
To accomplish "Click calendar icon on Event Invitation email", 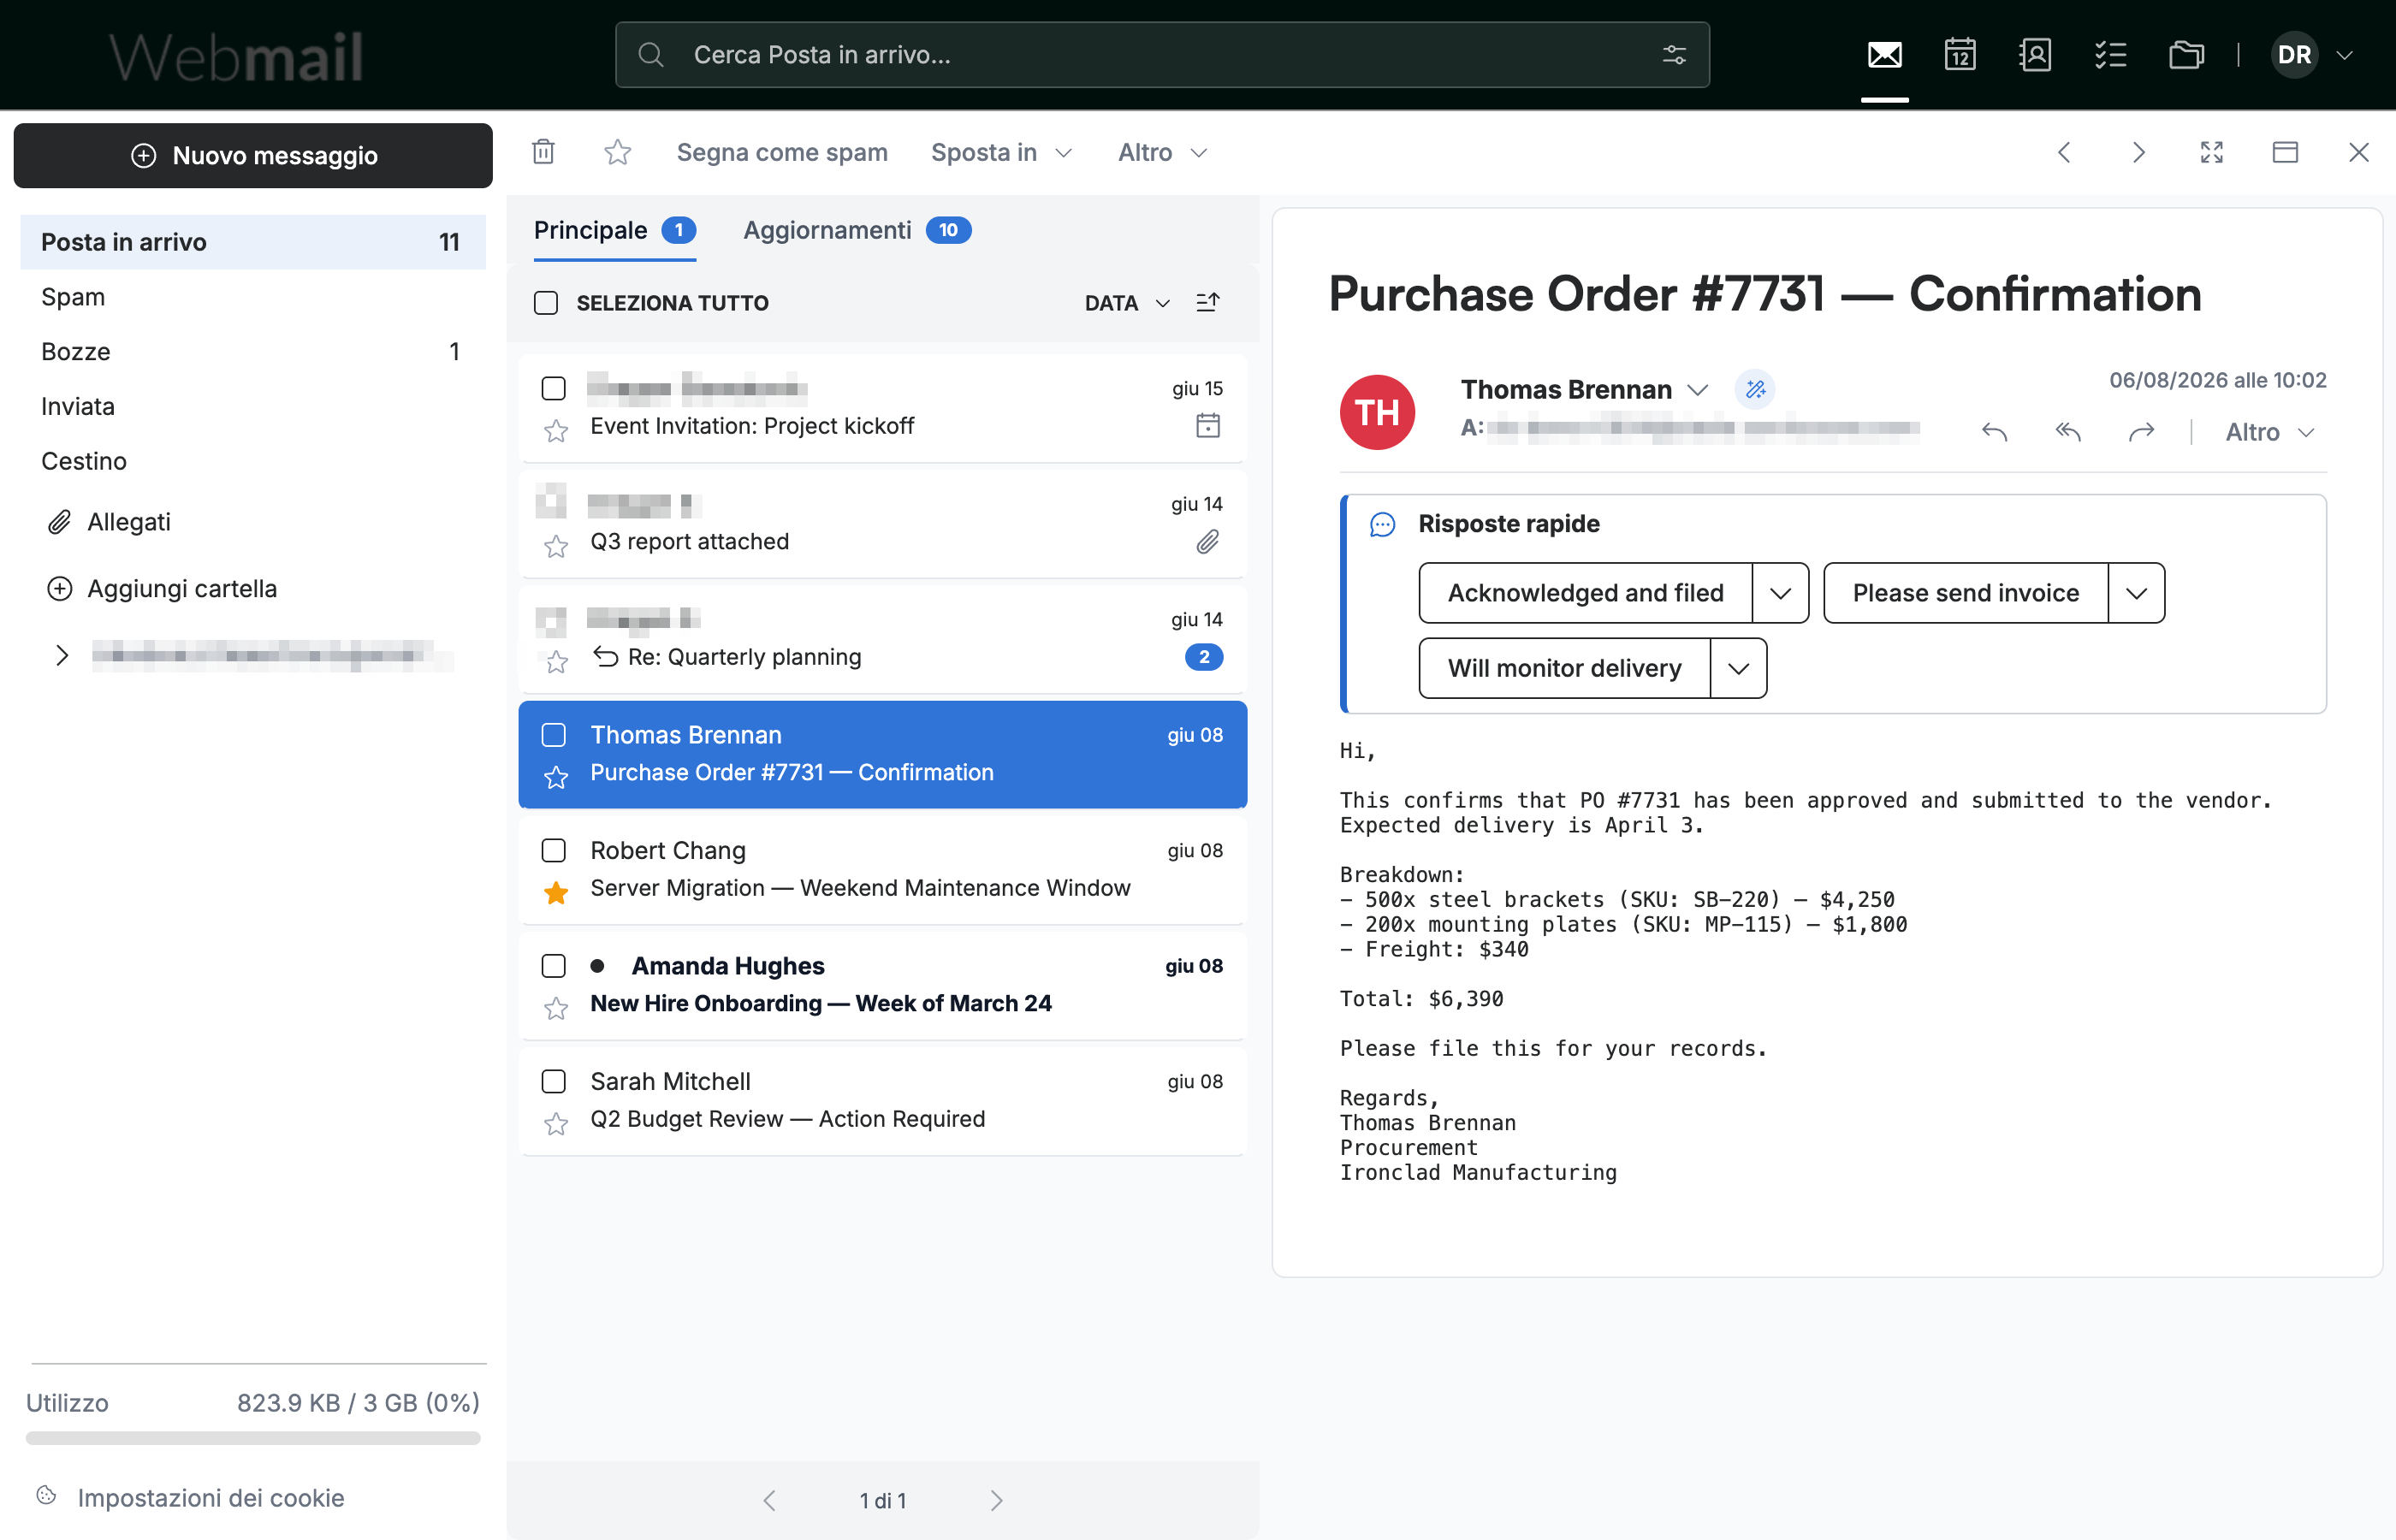I will pyautogui.click(x=1208, y=426).
